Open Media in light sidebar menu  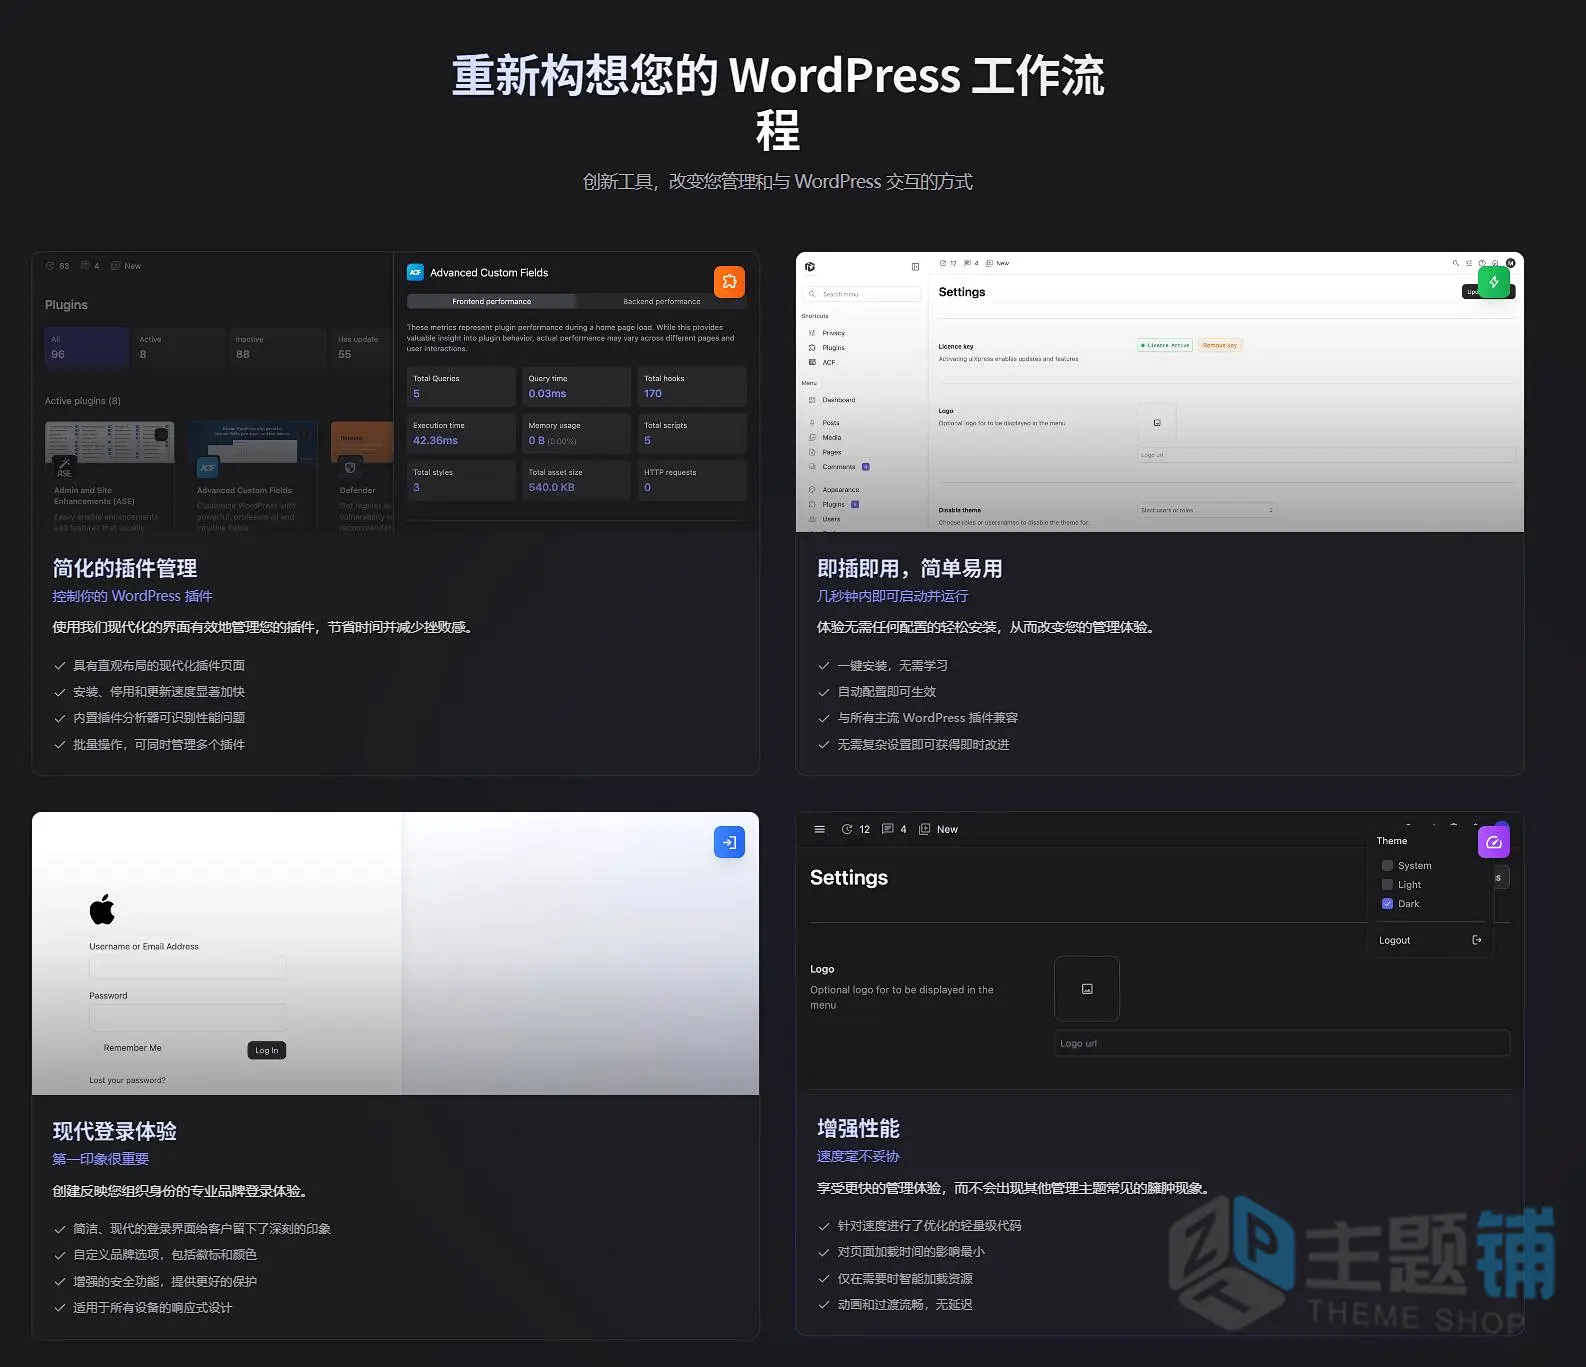pyautogui.click(x=831, y=437)
